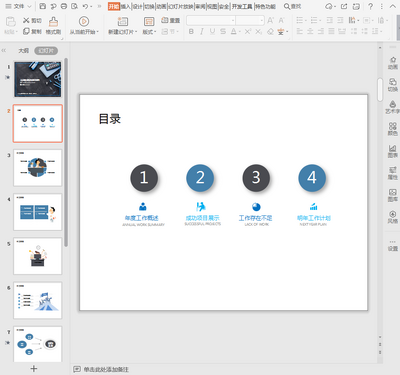
Task: Start slideshow from current slide play icon
Action: 84,21
